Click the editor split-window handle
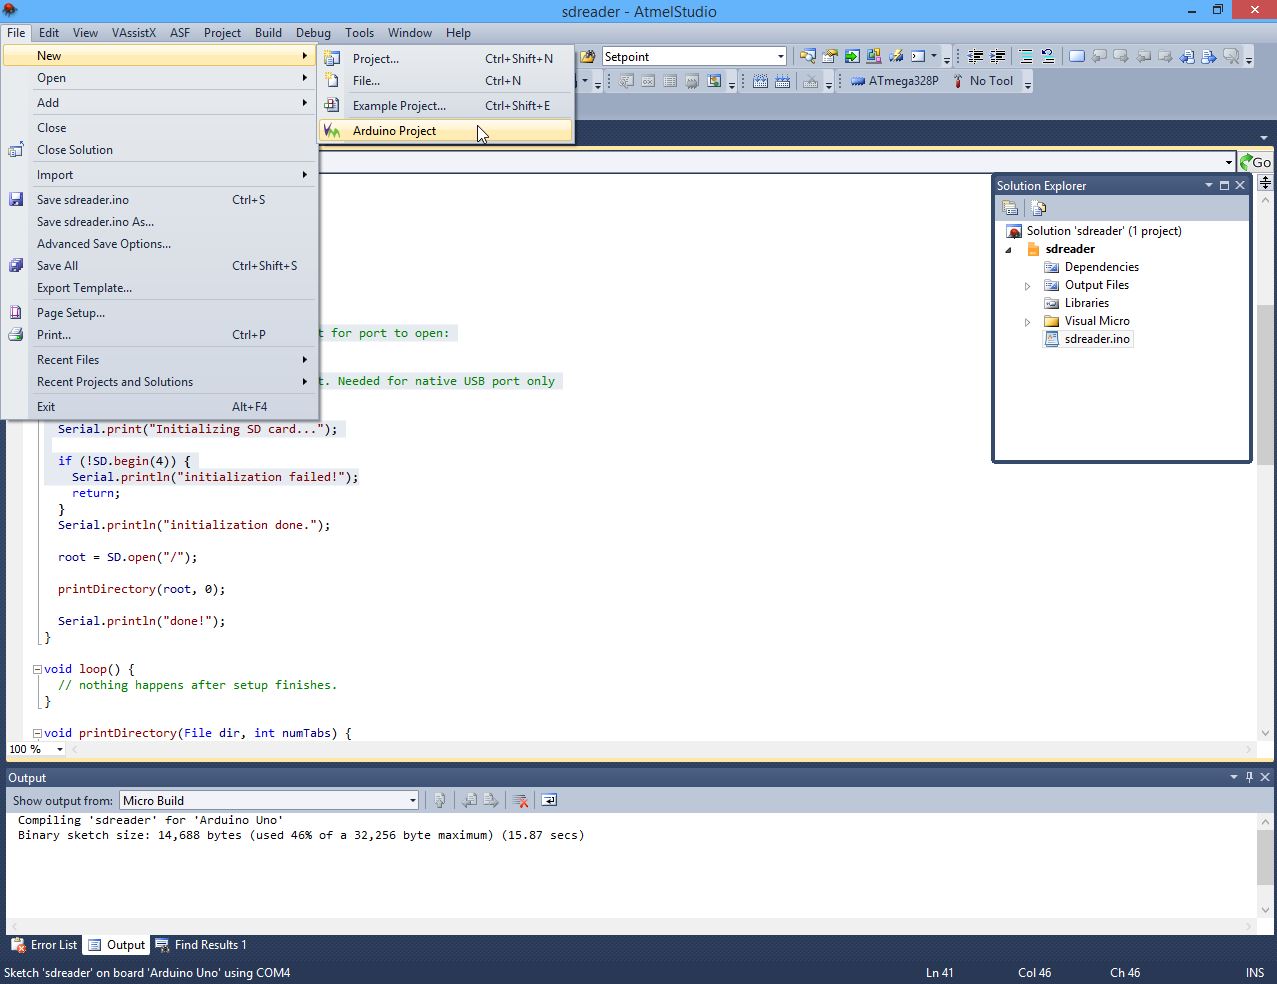The height and width of the screenshot is (984, 1277). tap(1265, 182)
